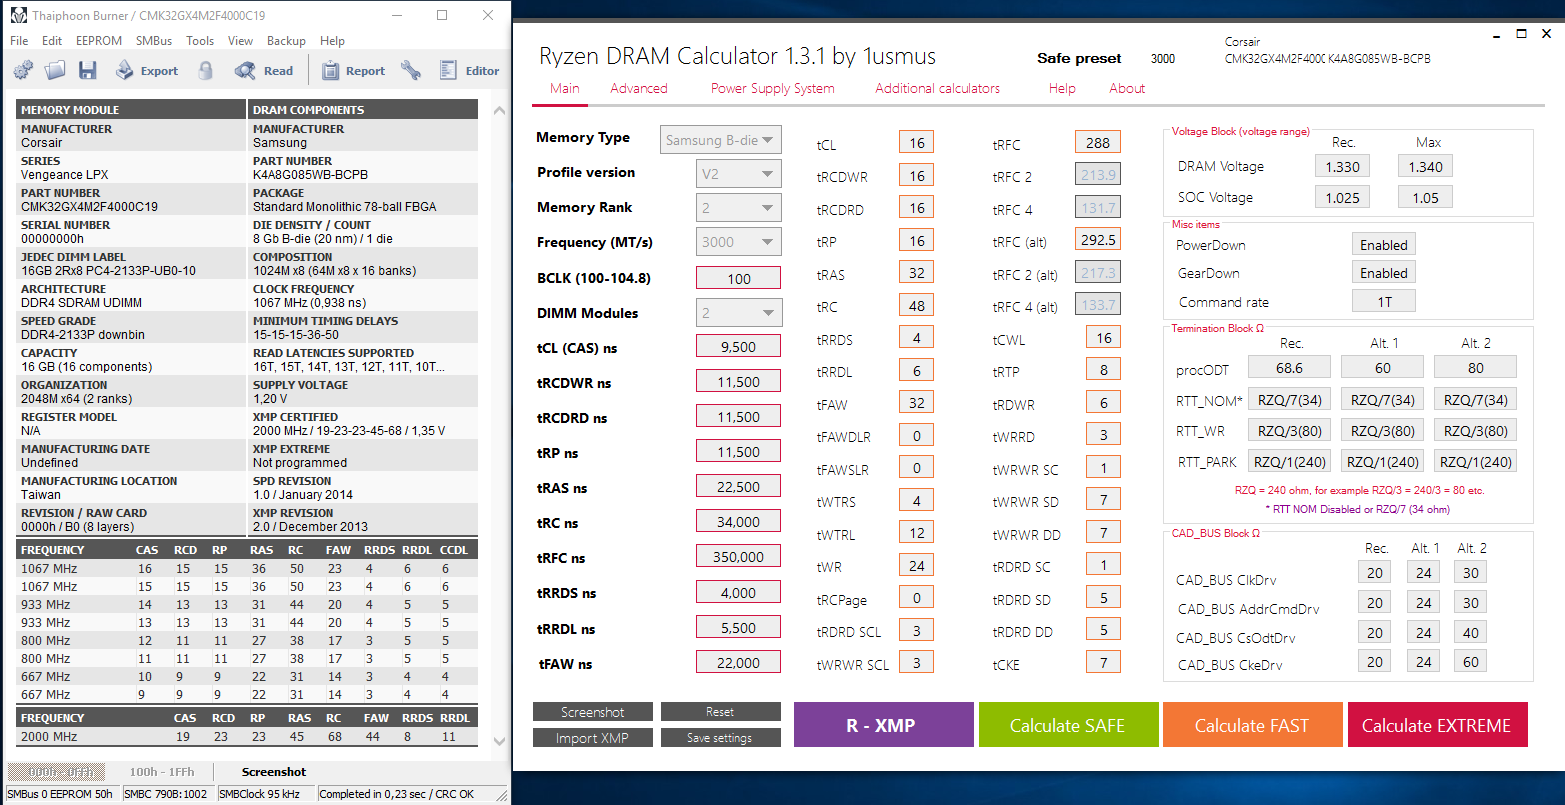Image resolution: width=1565 pixels, height=805 pixels.
Task: Click the tRCDWR ns input field
Action: [x=739, y=382]
